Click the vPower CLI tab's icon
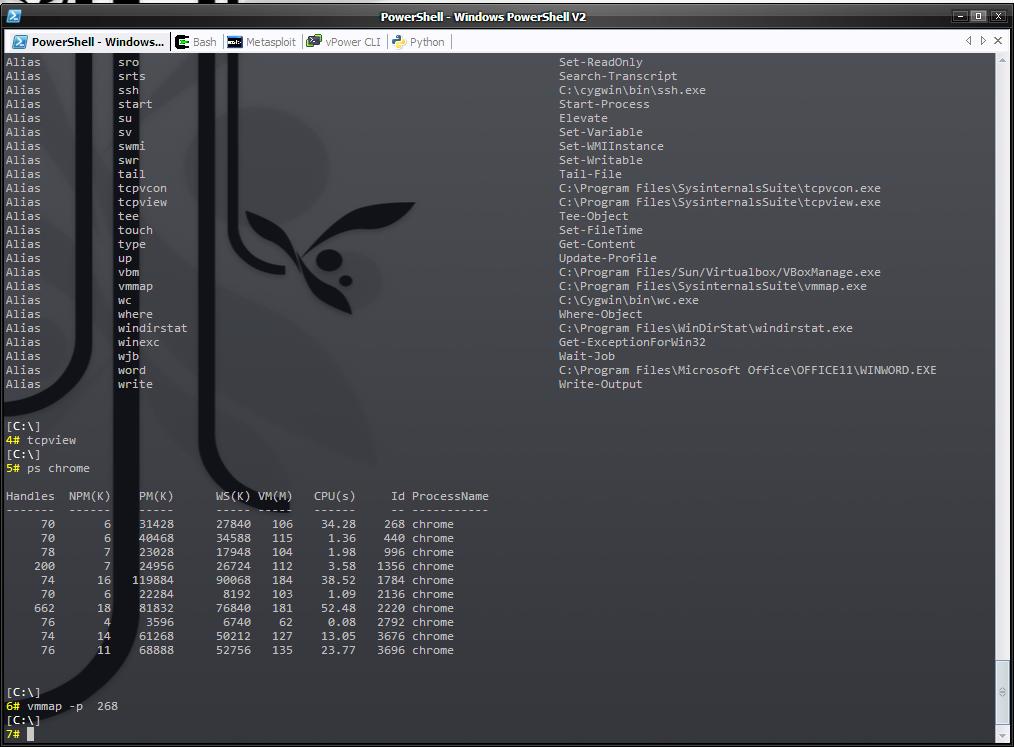This screenshot has width=1014, height=747. 314,42
